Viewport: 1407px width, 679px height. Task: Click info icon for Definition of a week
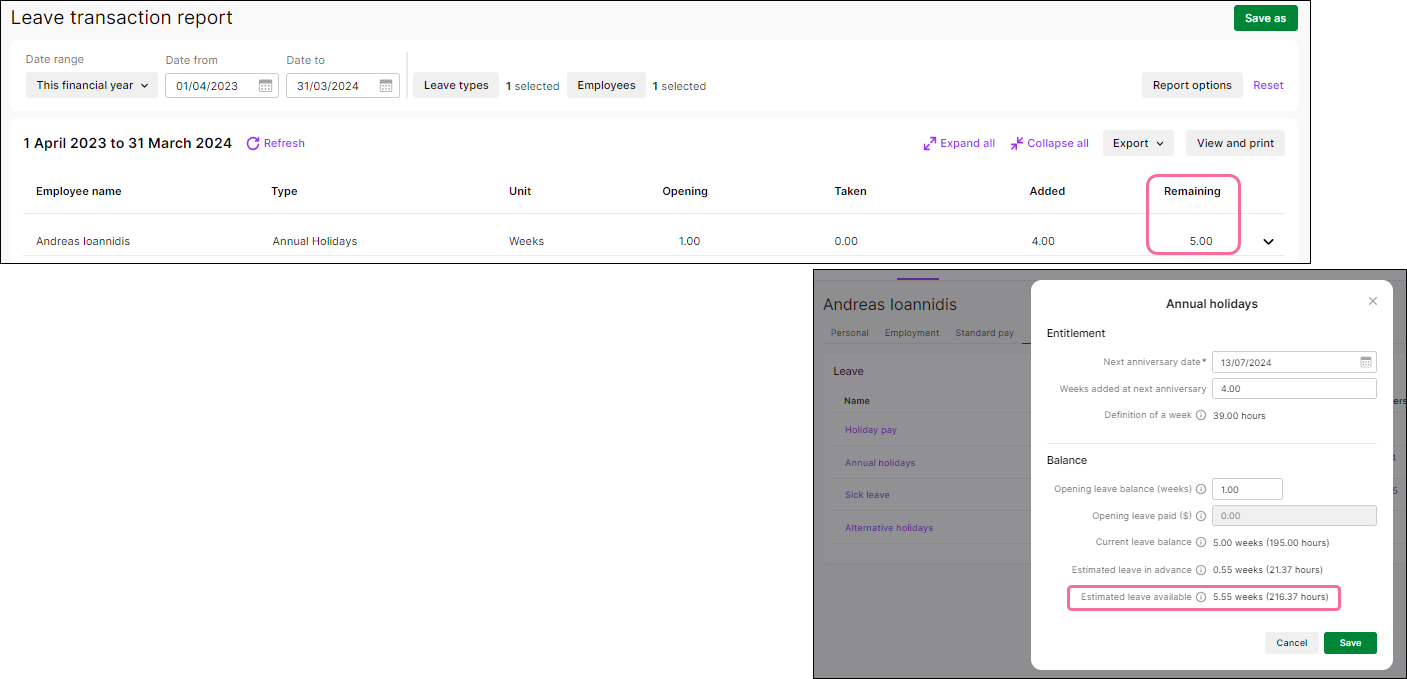click(x=1201, y=415)
